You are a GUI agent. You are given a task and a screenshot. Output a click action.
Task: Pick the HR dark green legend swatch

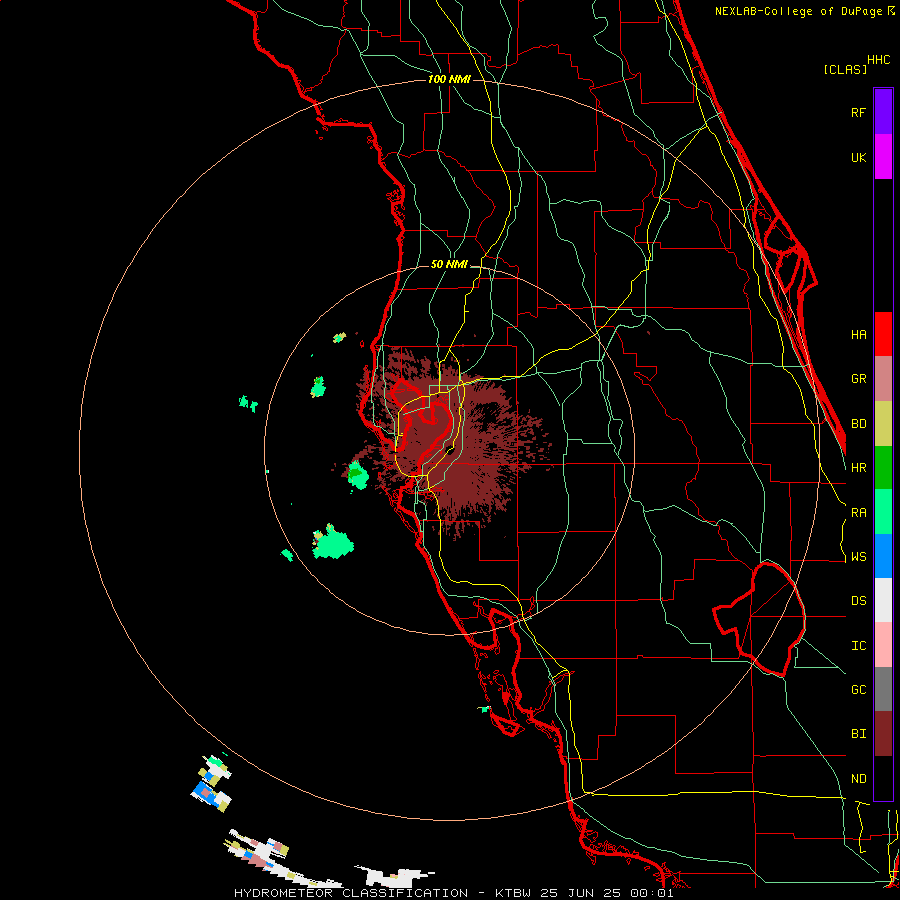click(883, 467)
